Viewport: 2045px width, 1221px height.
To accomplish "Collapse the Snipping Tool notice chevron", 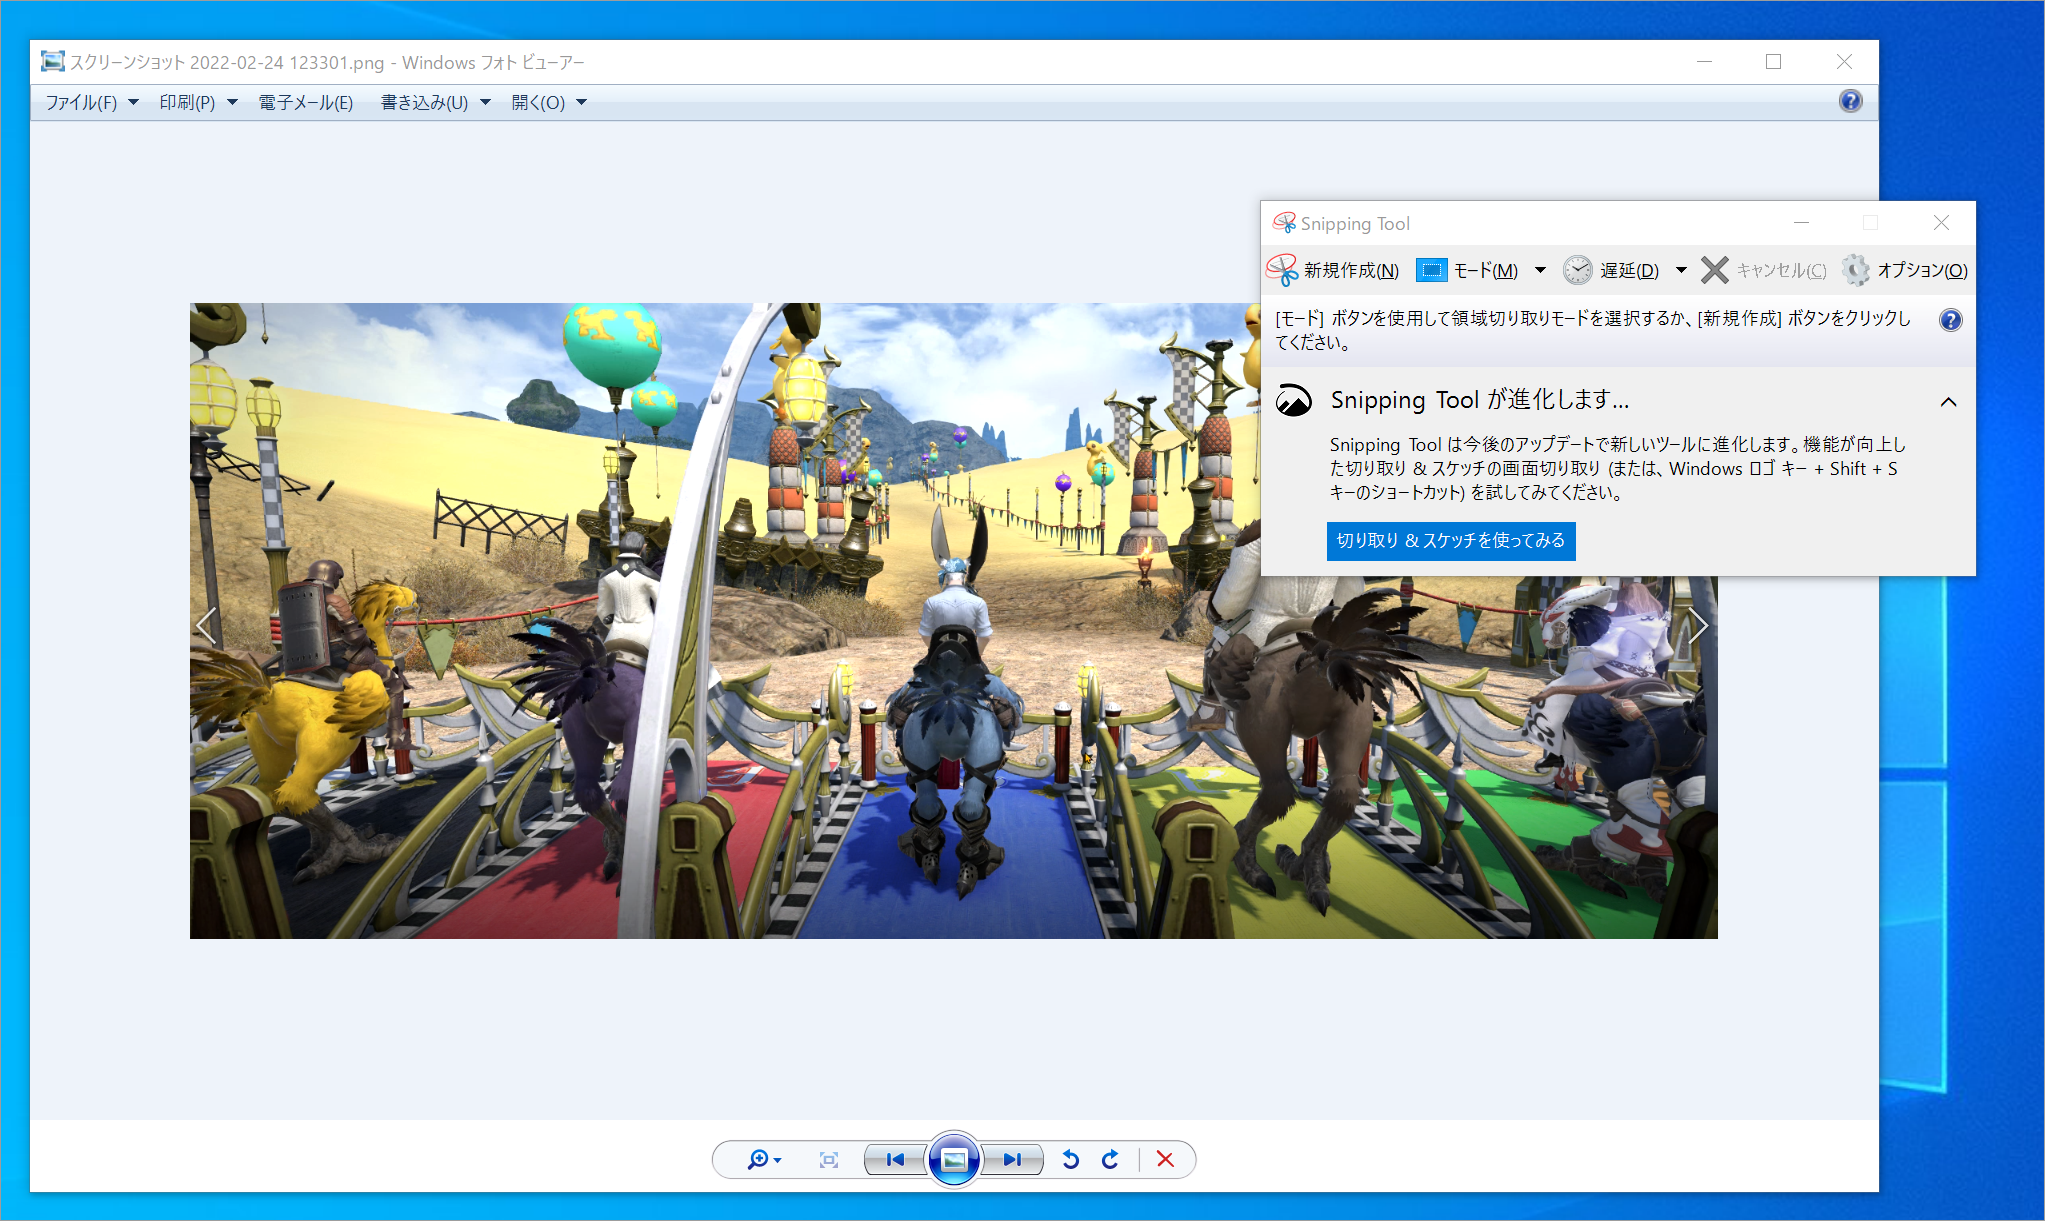I will [x=1948, y=402].
